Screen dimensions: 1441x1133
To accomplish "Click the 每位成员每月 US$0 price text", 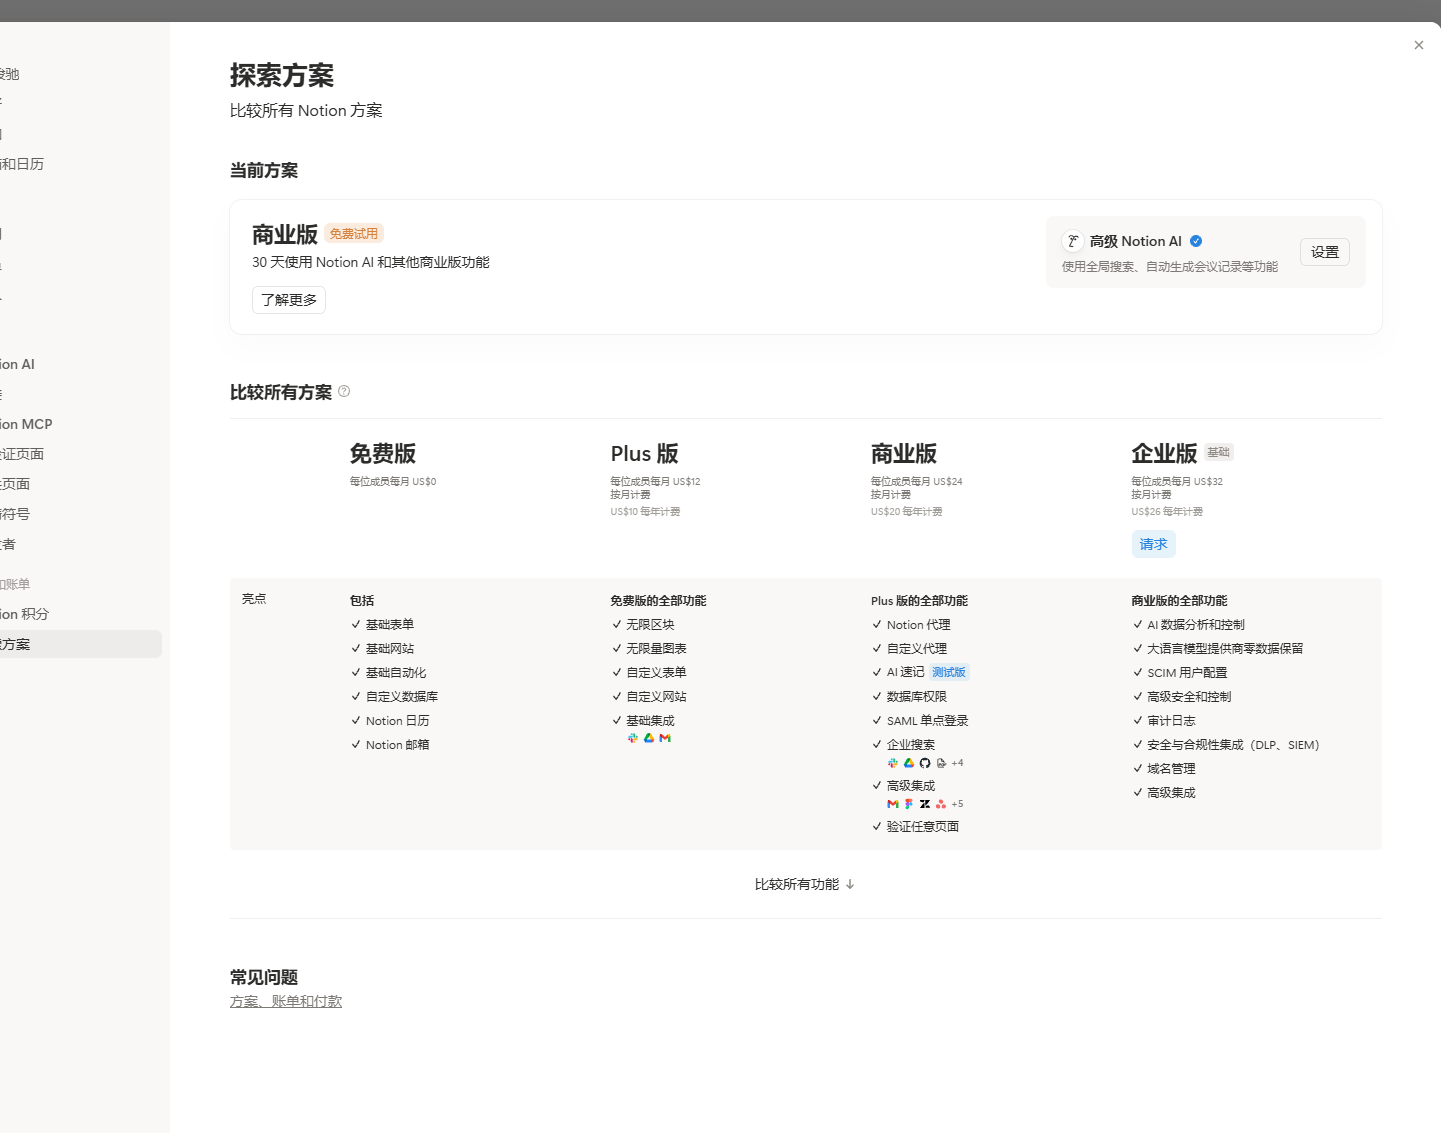I will (x=393, y=481).
